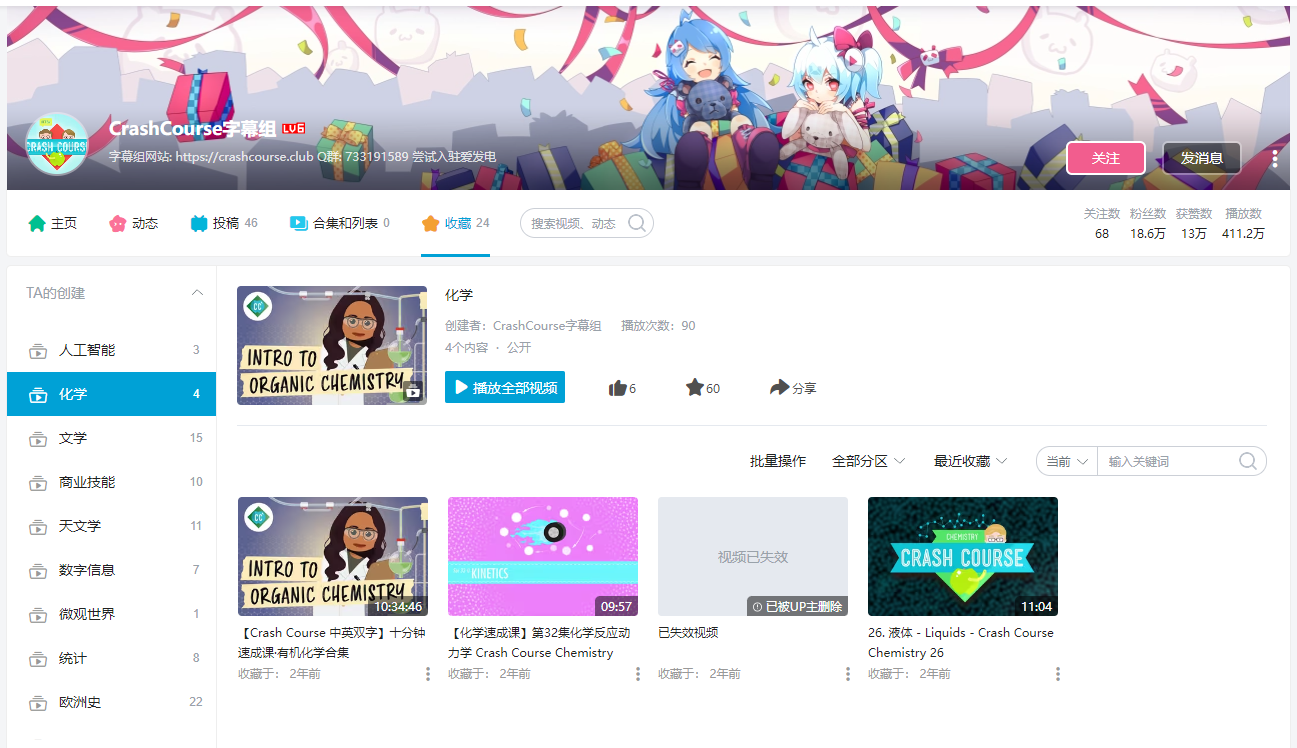Click the 播放全部视频 button
The image size is (1297, 748).
pos(505,387)
